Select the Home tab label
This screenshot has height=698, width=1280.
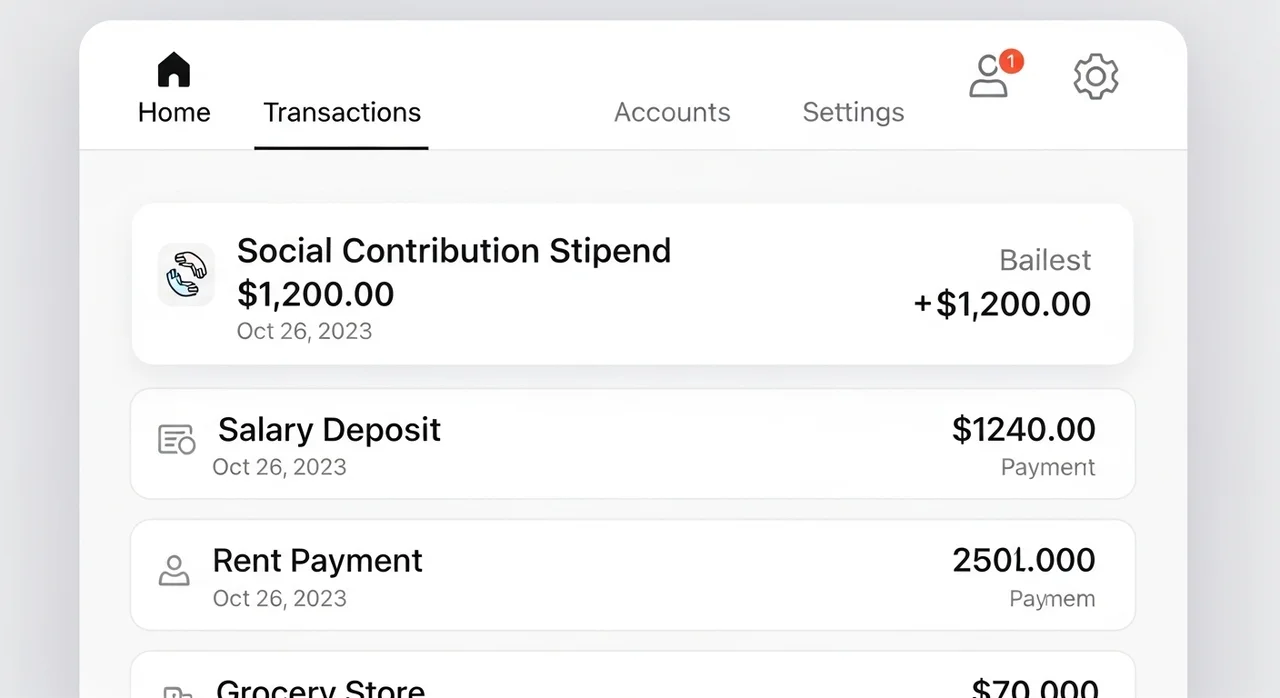(174, 112)
